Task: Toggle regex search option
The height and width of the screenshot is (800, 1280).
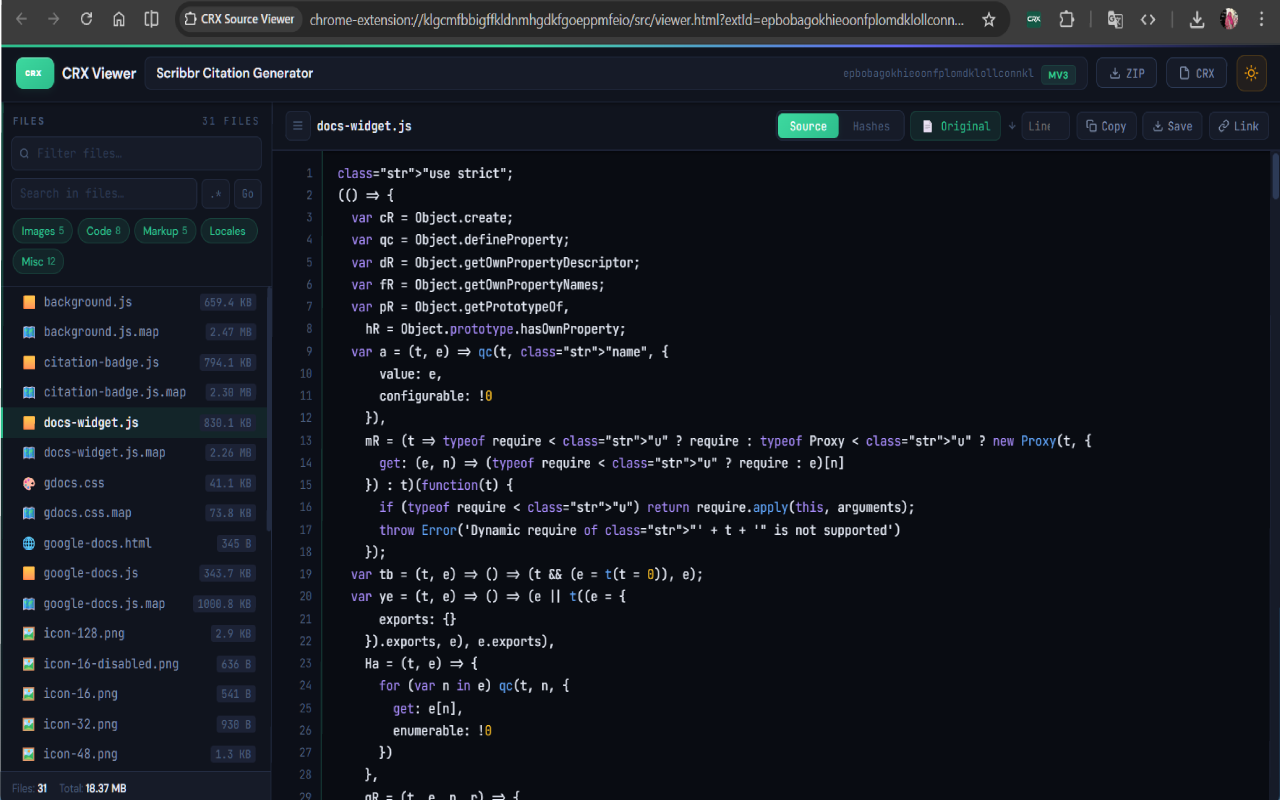Action: (216, 193)
